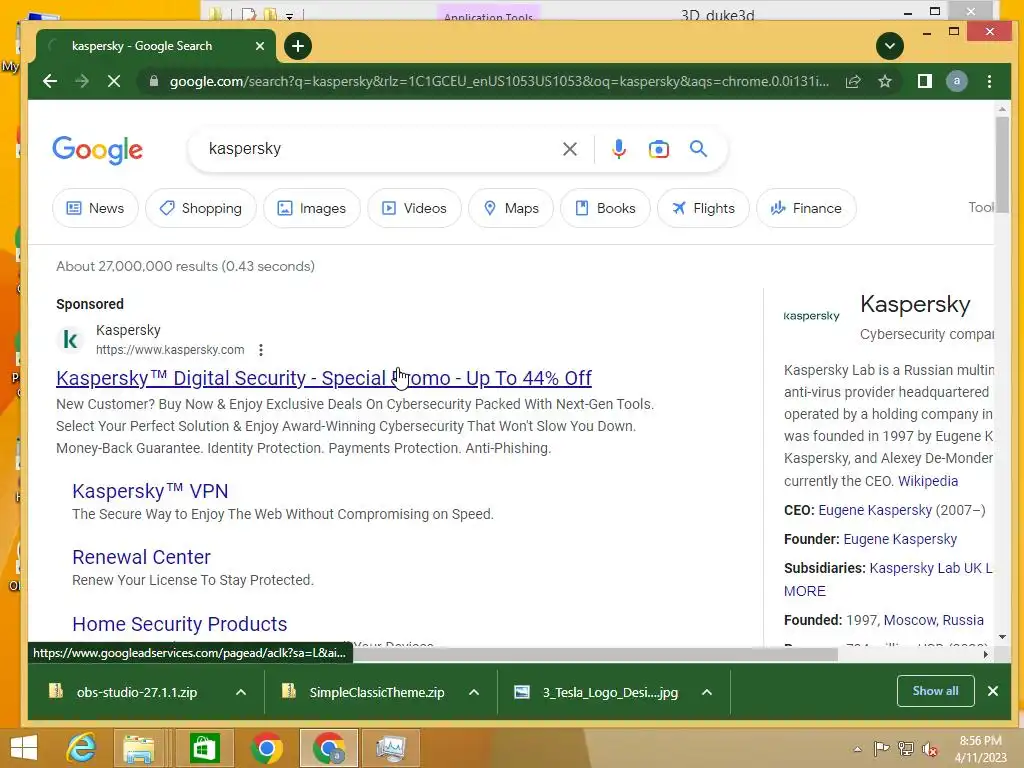Screen dimensions: 1024x768
Task: Open Windows Store from taskbar
Action: (204, 748)
